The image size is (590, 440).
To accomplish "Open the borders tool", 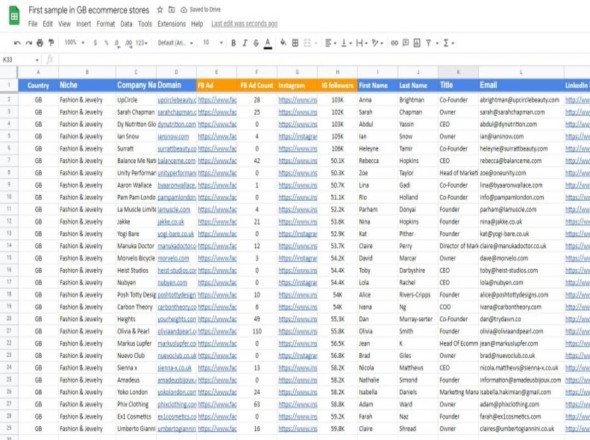I will click(295, 43).
